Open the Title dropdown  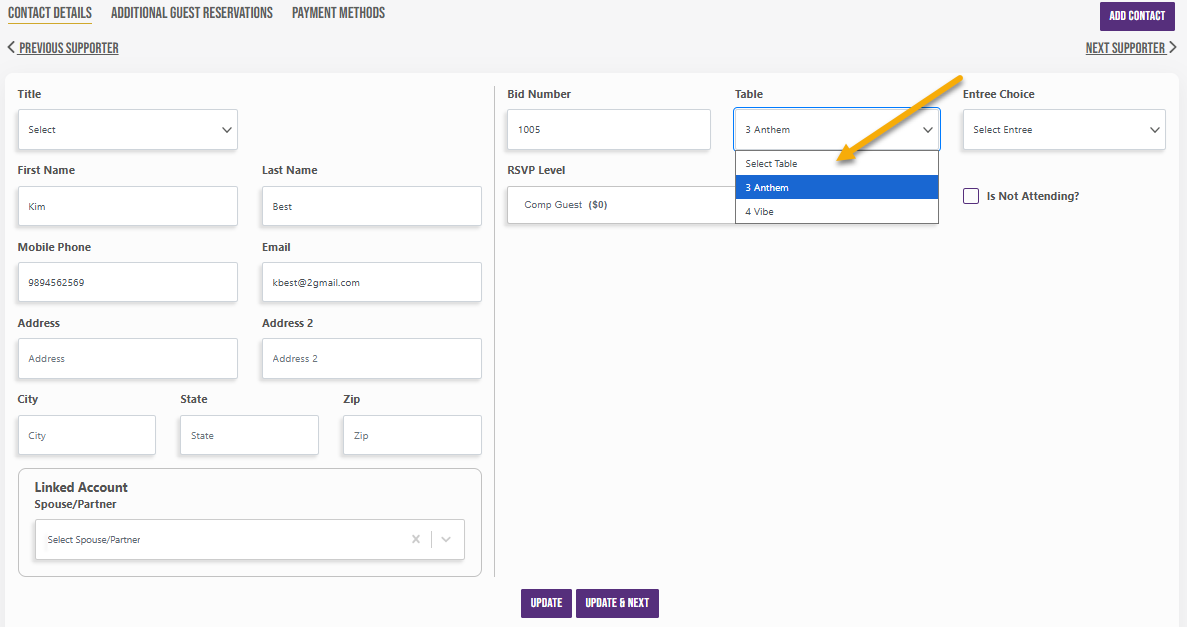coord(127,129)
